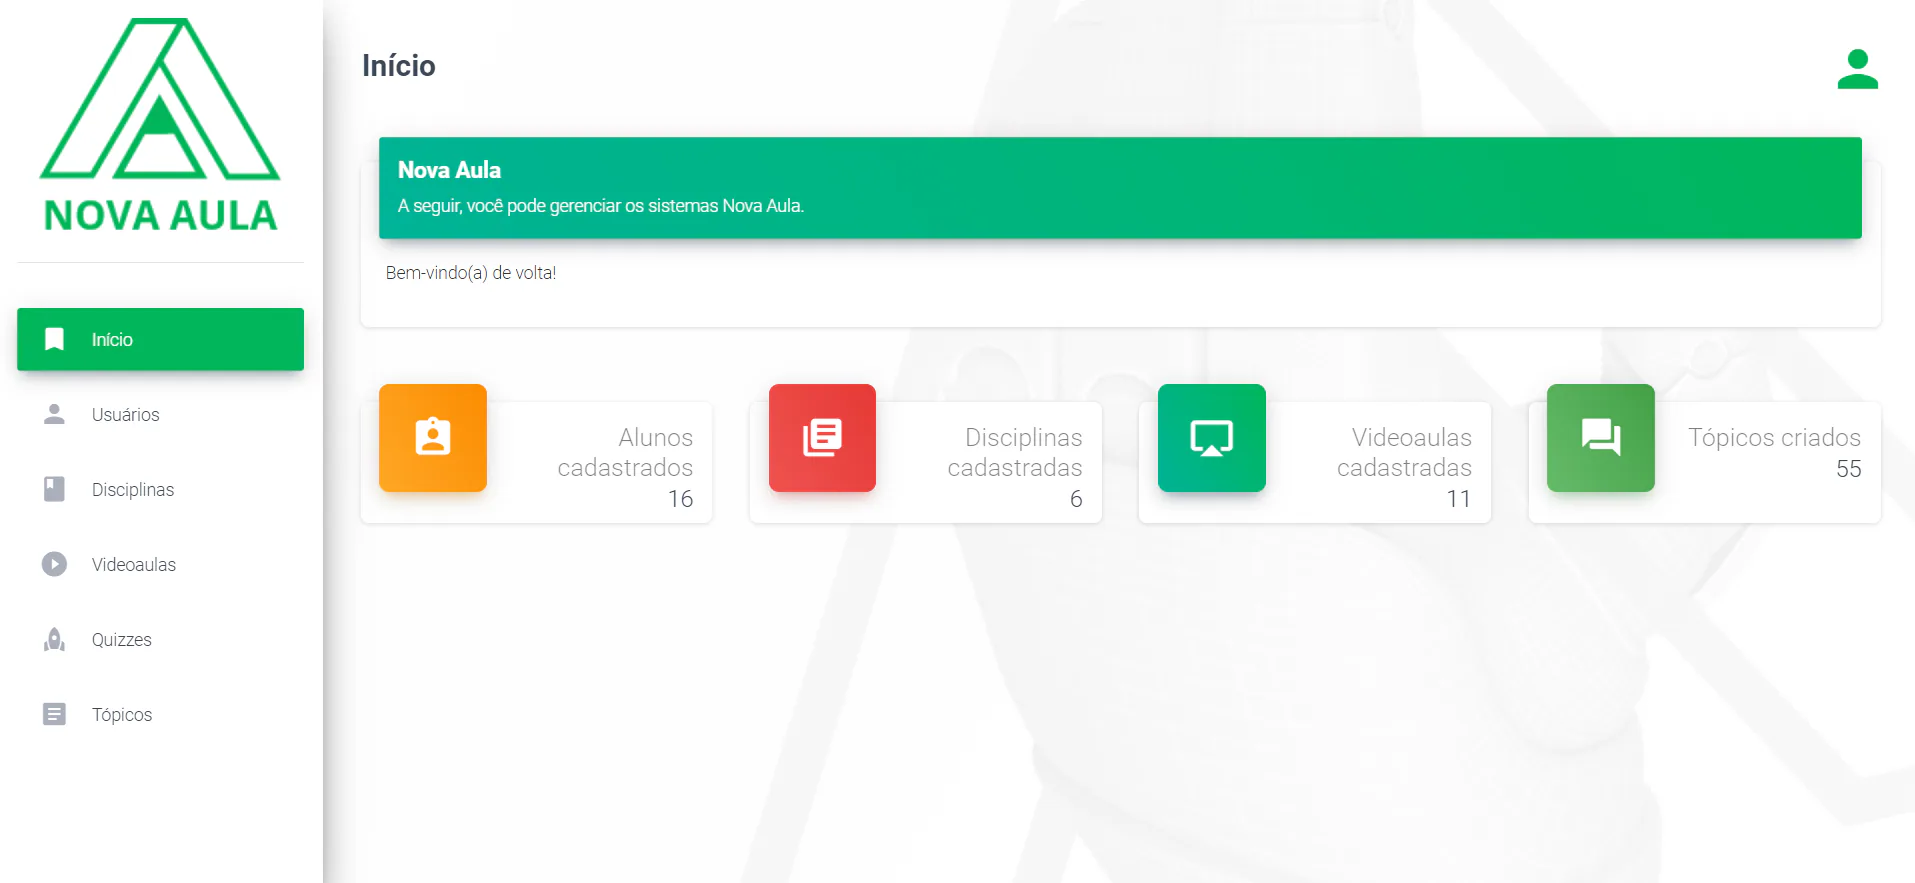Click the banner subtitle about gerenciar os sistemas
Viewport: 1915px width, 883px height.
click(601, 206)
